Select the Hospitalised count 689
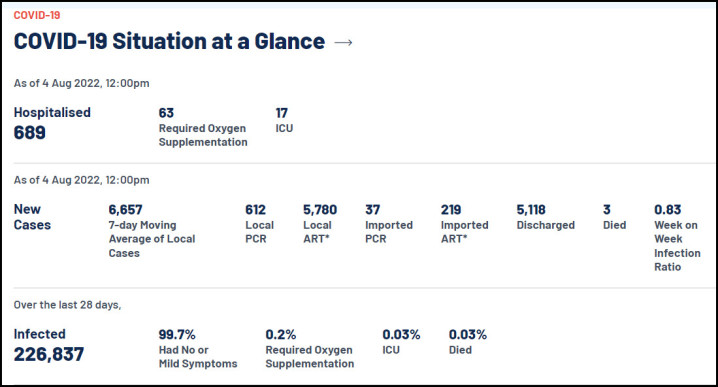 pyautogui.click(x=30, y=132)
